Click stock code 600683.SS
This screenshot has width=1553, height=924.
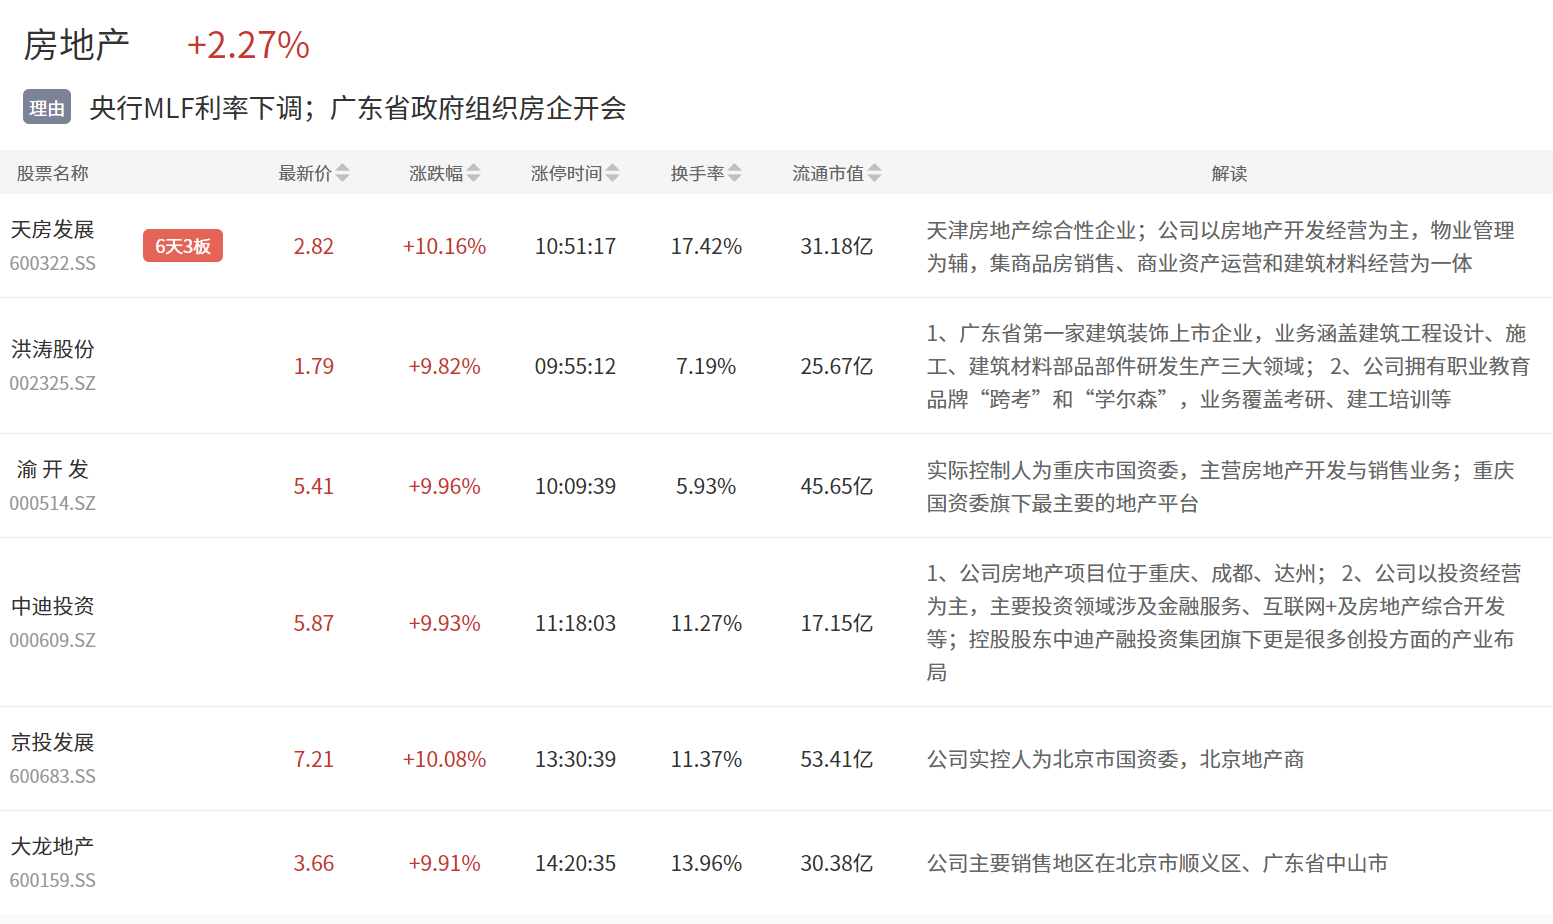(x=53, y=776)
